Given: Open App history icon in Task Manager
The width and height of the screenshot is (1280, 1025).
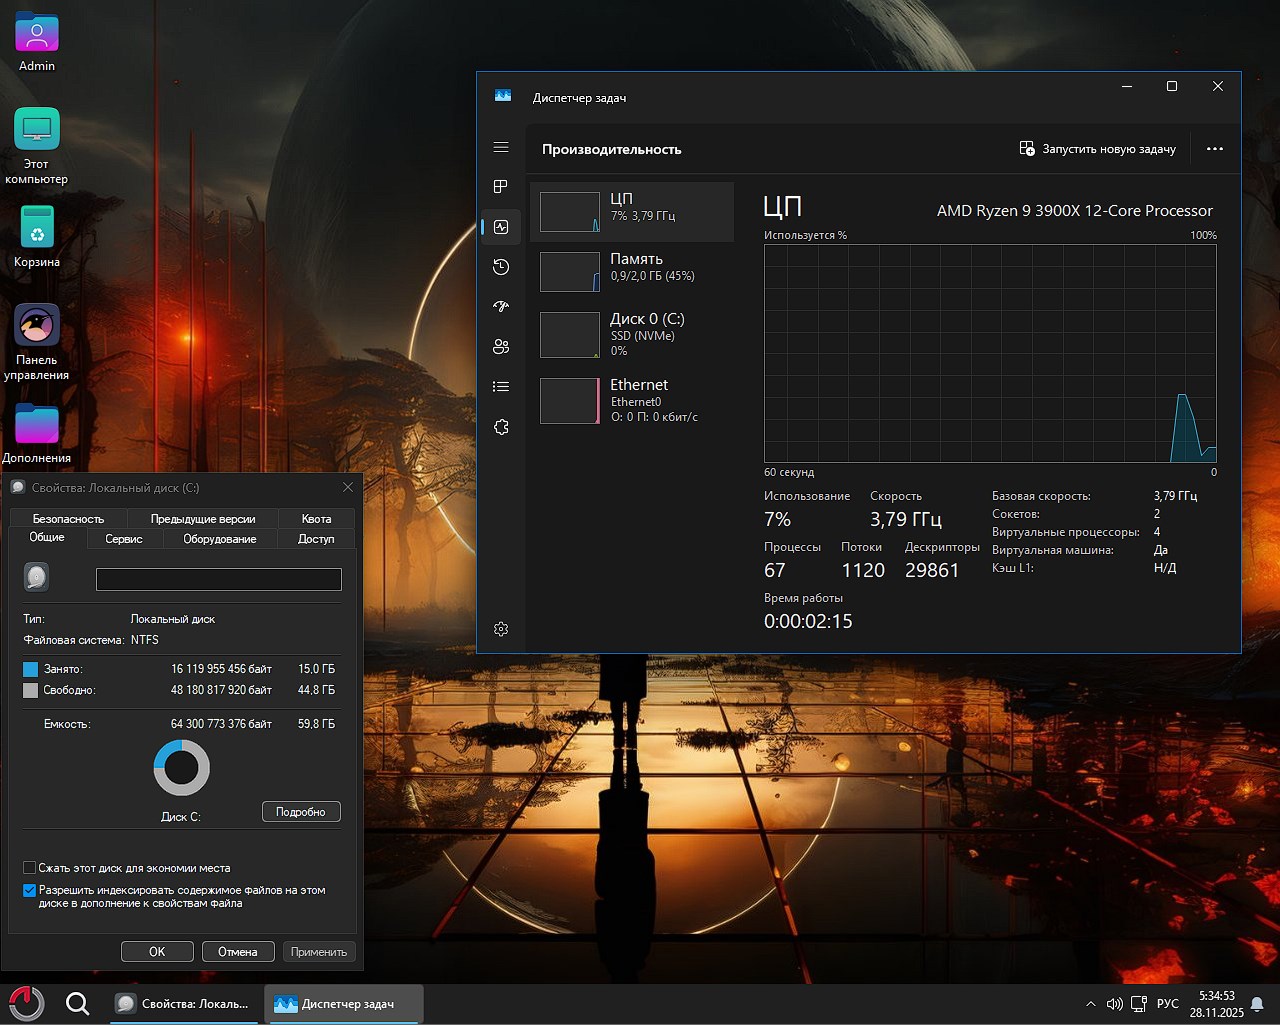Looking at the screenshot, I should tap(501, 267).
